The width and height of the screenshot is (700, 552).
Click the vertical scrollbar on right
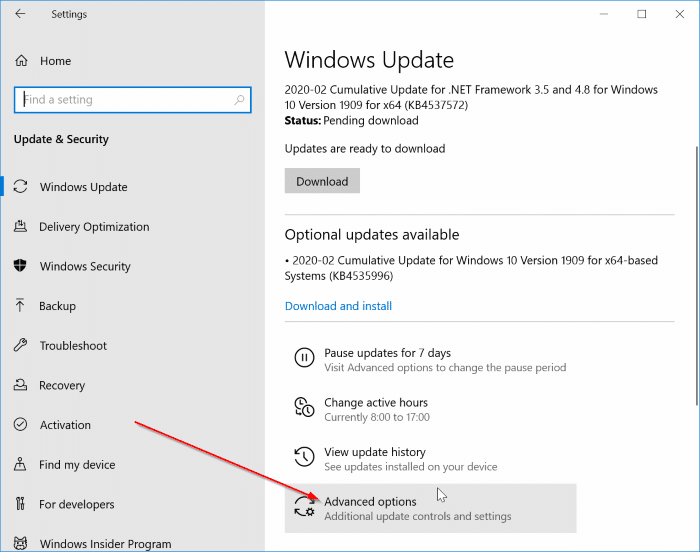coord(697,275)
